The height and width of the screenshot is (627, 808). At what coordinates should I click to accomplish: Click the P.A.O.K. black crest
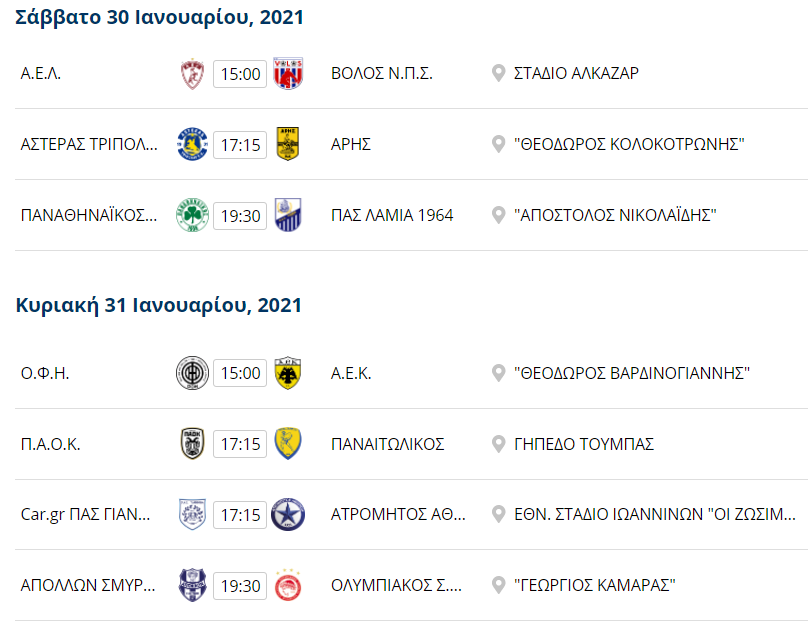click(191, 444)
